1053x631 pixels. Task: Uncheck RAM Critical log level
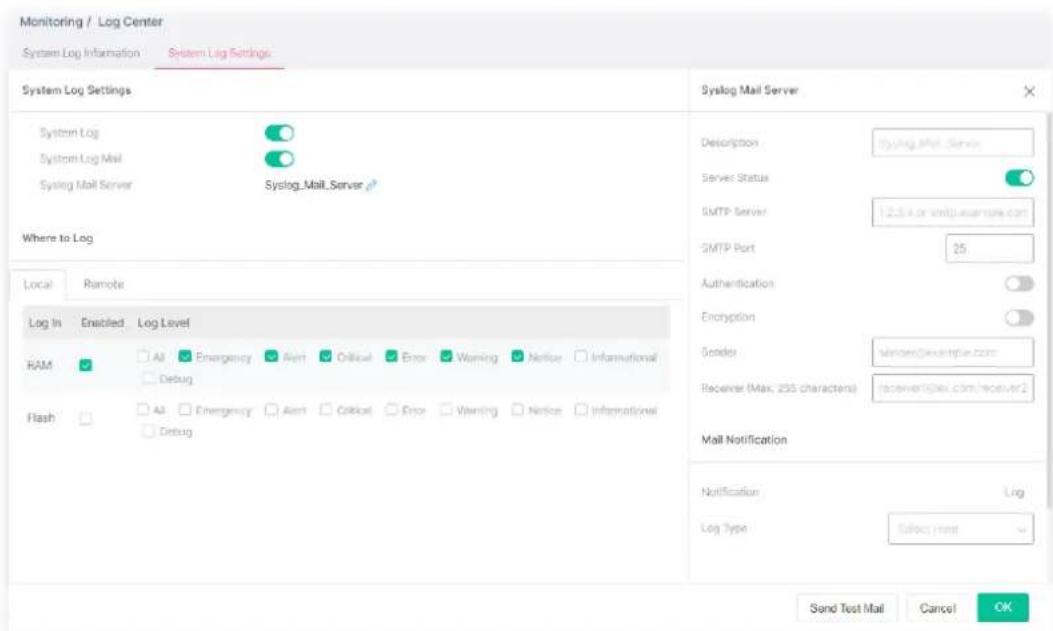pyautogui.click(x=326, y=356)
